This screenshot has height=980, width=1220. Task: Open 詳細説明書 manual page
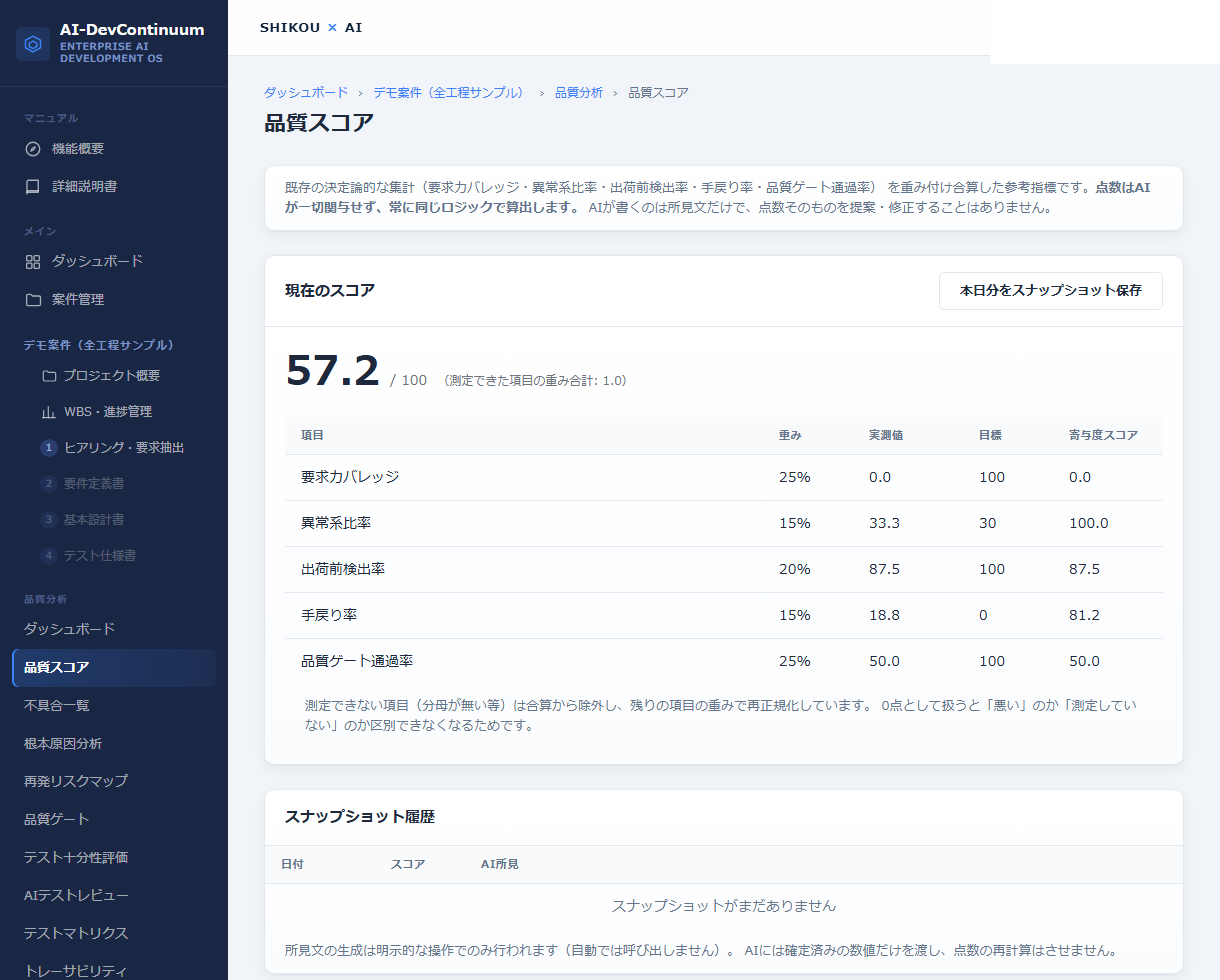pos(114,187)
